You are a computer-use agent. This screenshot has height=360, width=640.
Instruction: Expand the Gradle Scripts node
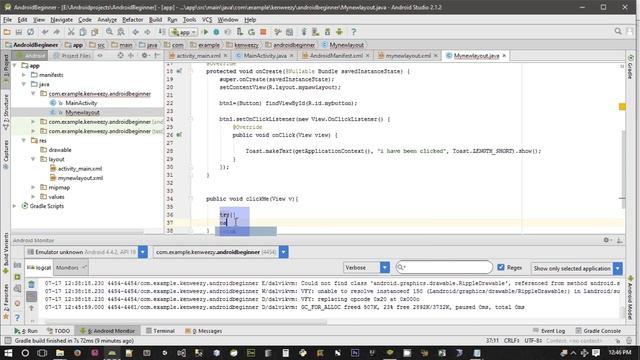coord(15,206)
